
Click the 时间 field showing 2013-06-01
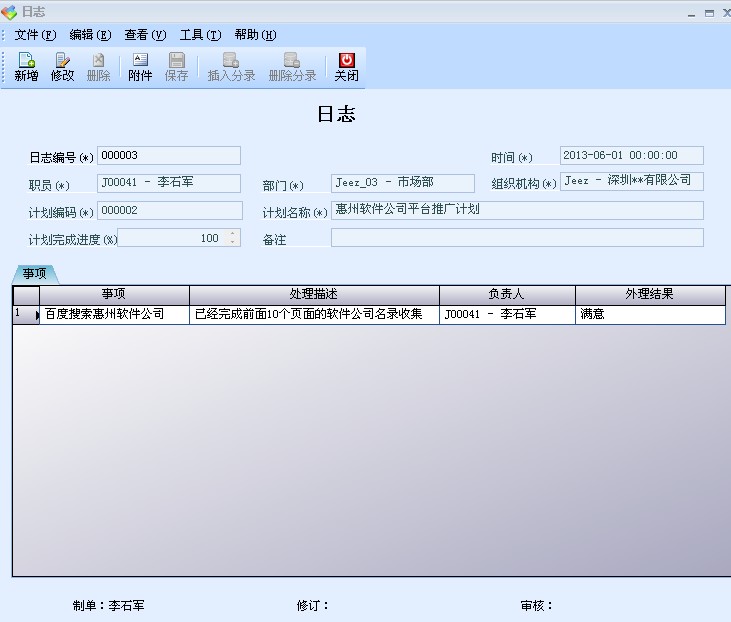point(632,155)
